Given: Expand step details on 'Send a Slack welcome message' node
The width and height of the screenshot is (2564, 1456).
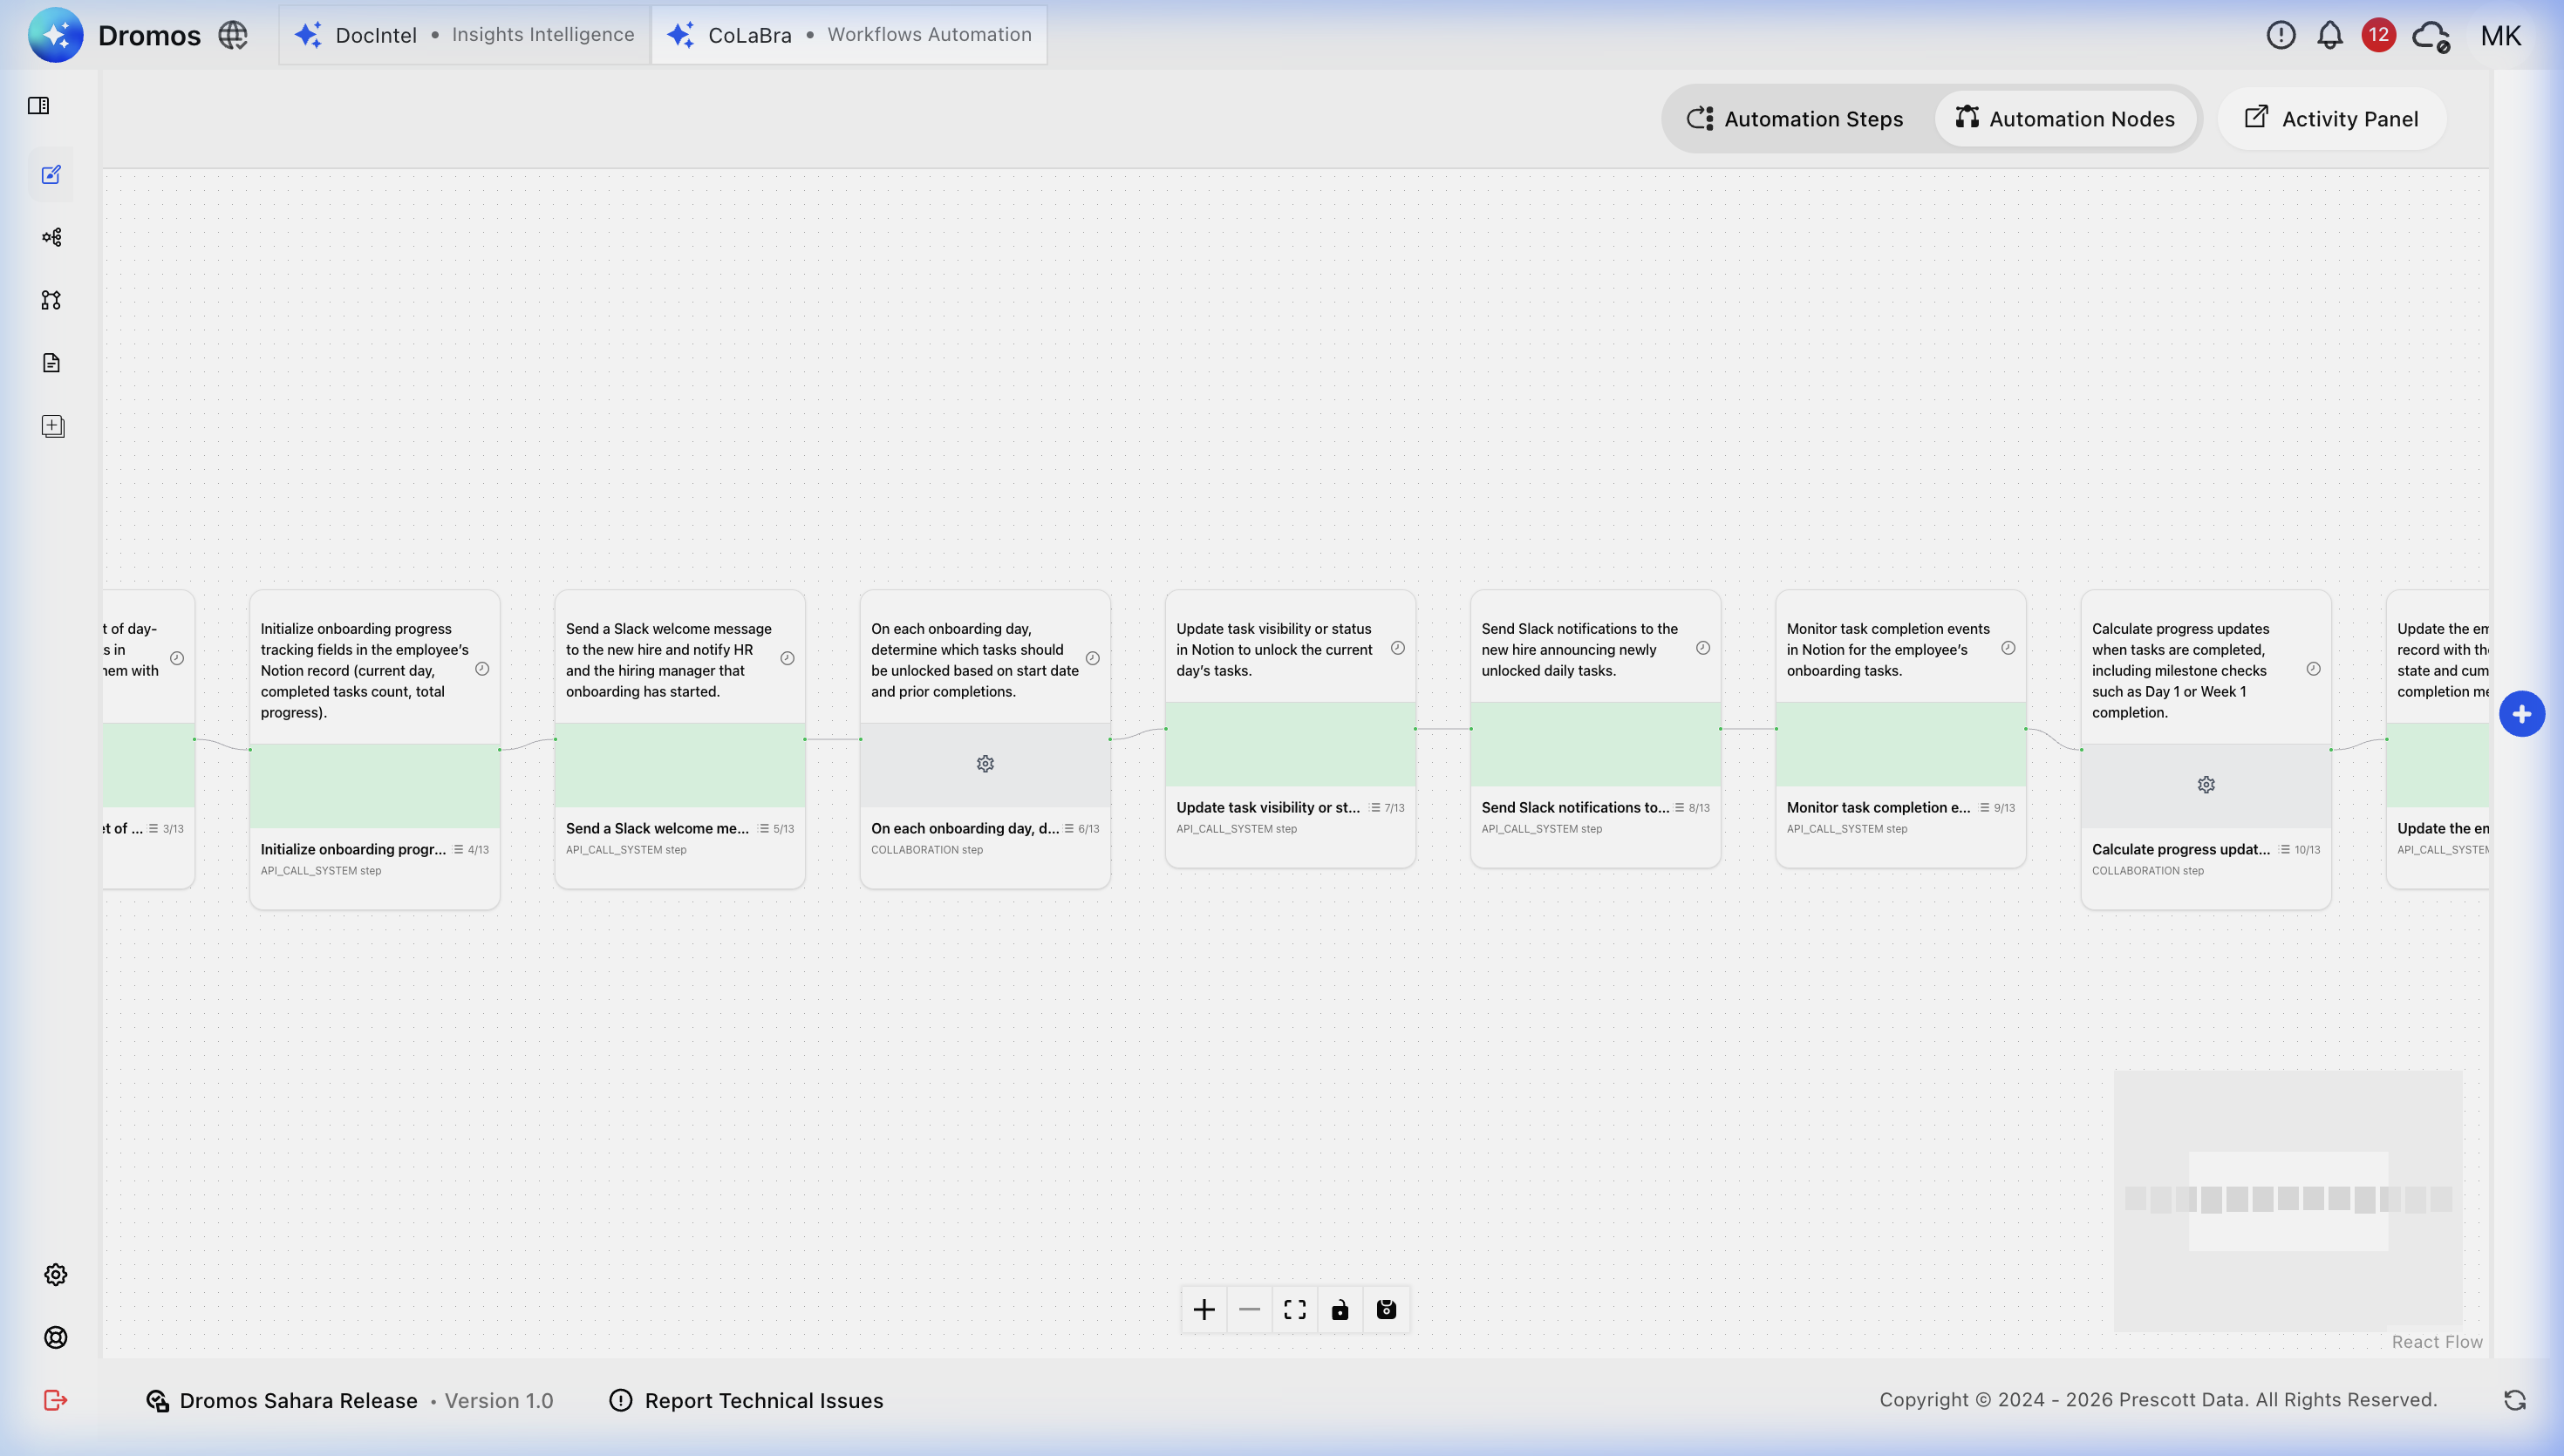Looking at the screenshot, I should (763, 828).
